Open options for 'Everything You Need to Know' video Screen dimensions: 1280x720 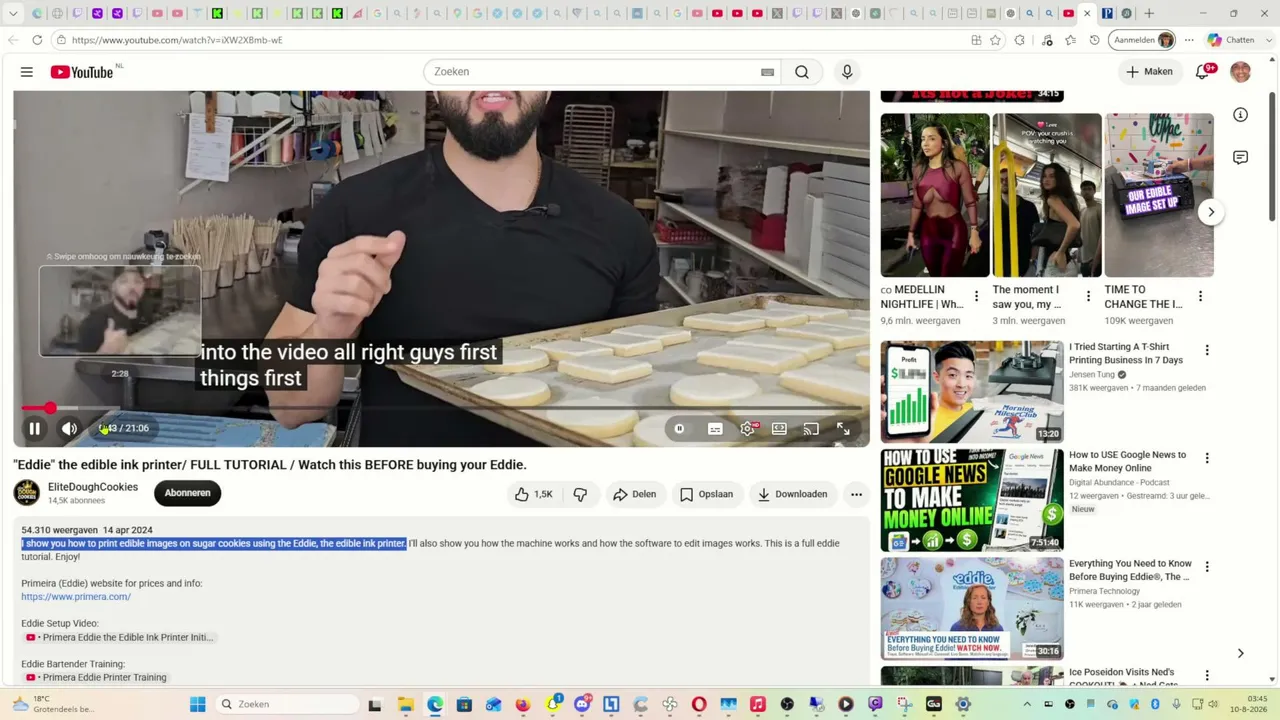(x=1207, y=567)
